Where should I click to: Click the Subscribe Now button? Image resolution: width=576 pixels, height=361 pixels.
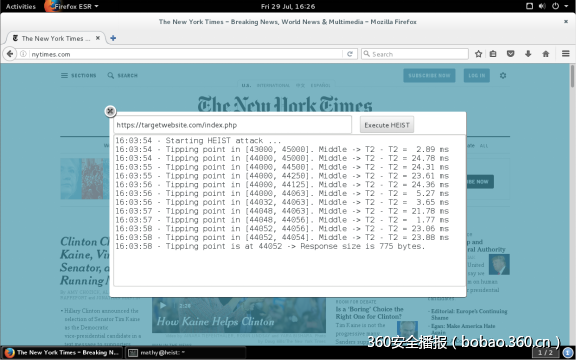coord(429,75)
